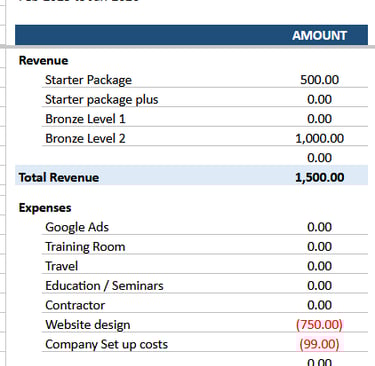Select Education / Seminars amount cell
Viewport: 375px width, 366px height.
pyautogui.click(x=319, y=286)
